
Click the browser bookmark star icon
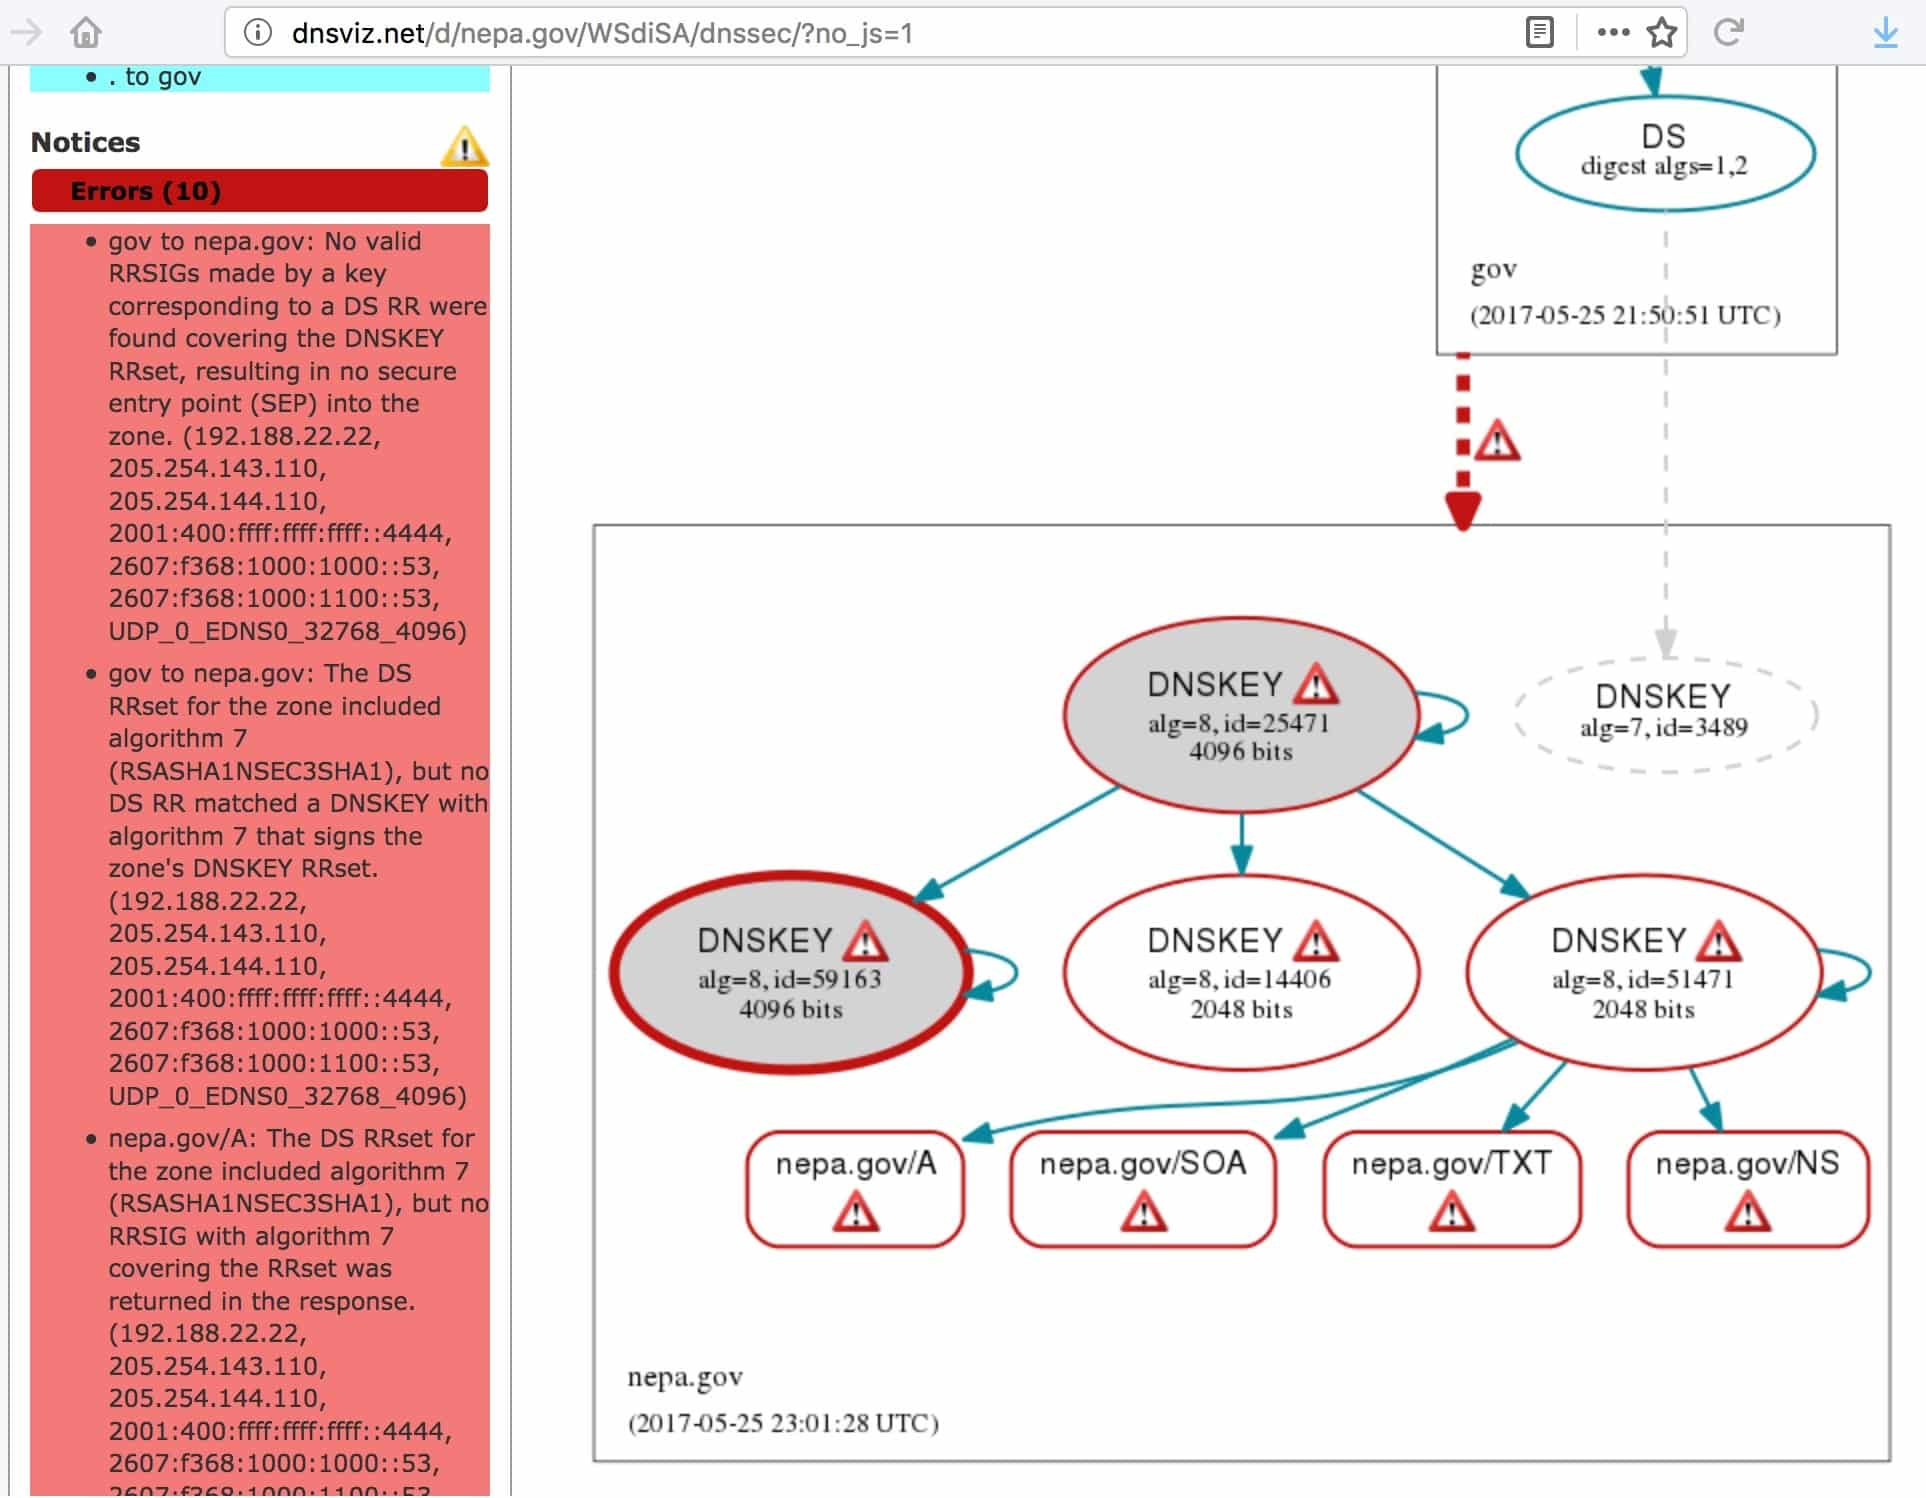pos(1663,27)
